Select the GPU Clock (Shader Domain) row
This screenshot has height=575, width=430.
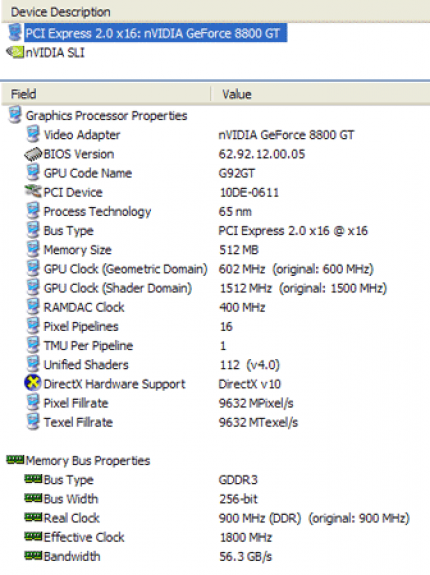(x=216, y=288)
